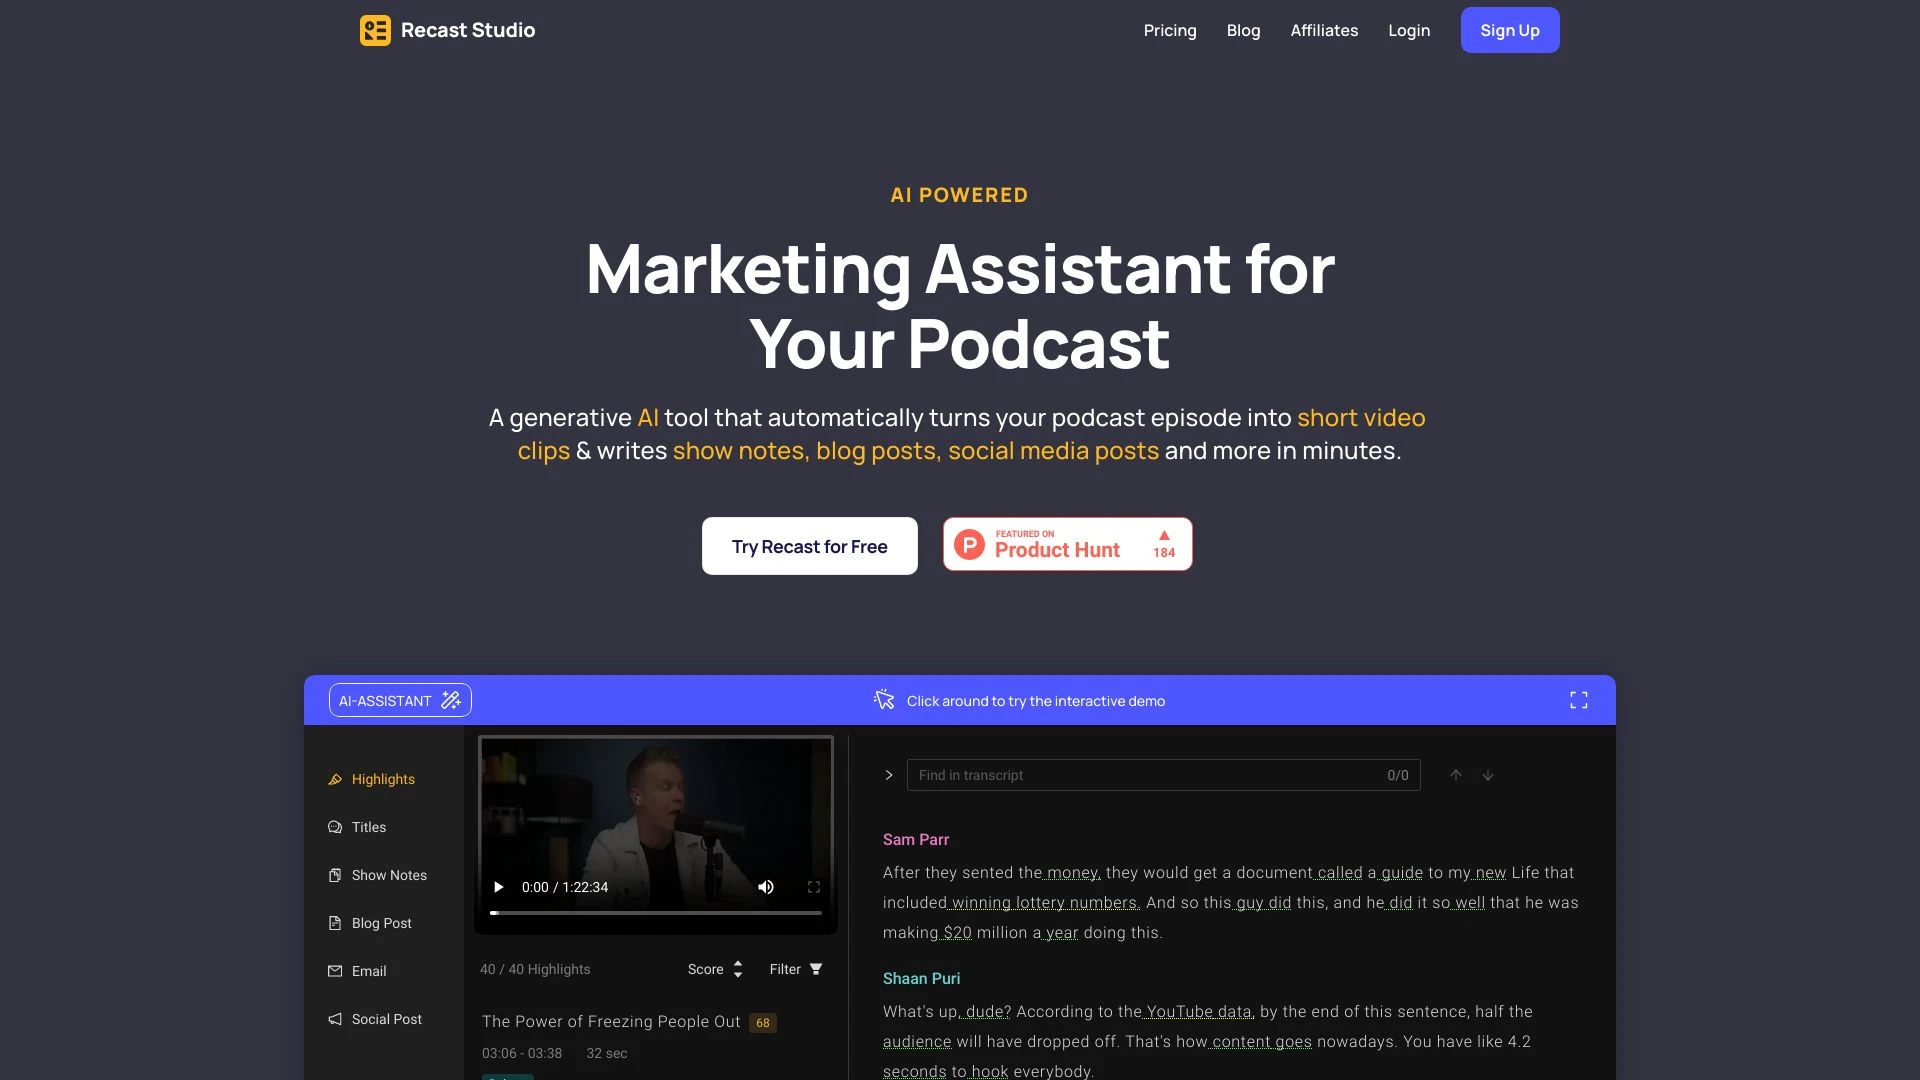The image size is (1920, 1080).
Task: Open the Show Notes section
Action: pos(388,875)
